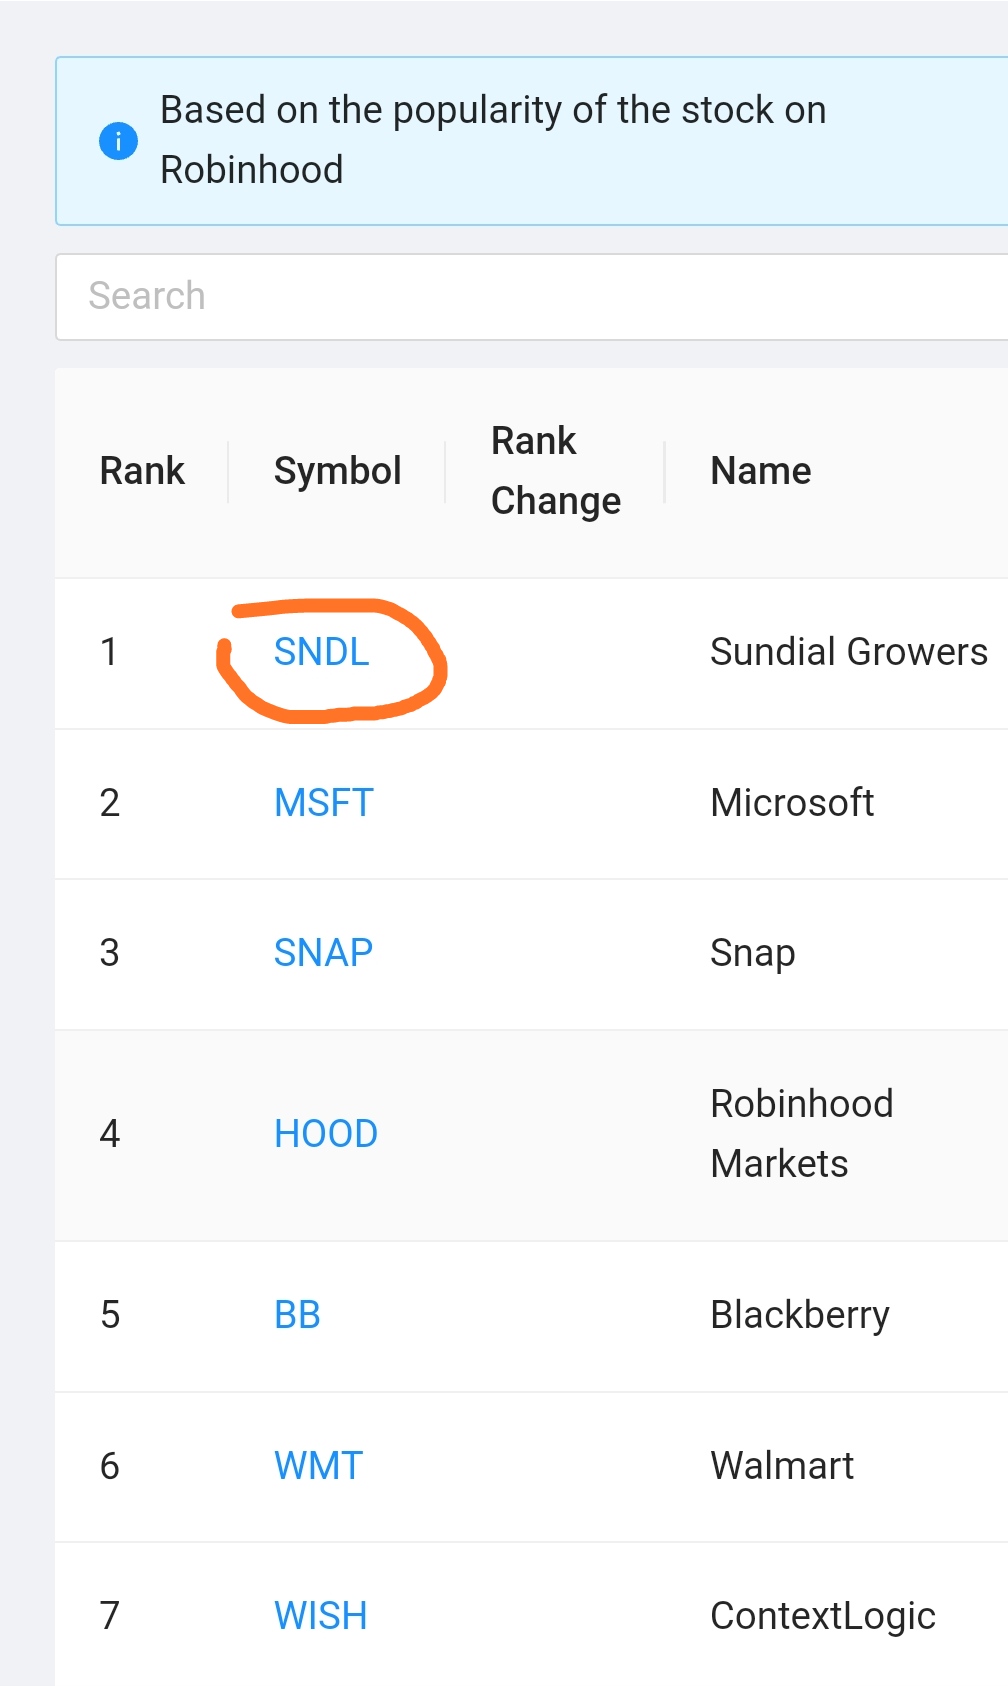
Task: Open the BB stock symbol link
Action: point(297,1315)
